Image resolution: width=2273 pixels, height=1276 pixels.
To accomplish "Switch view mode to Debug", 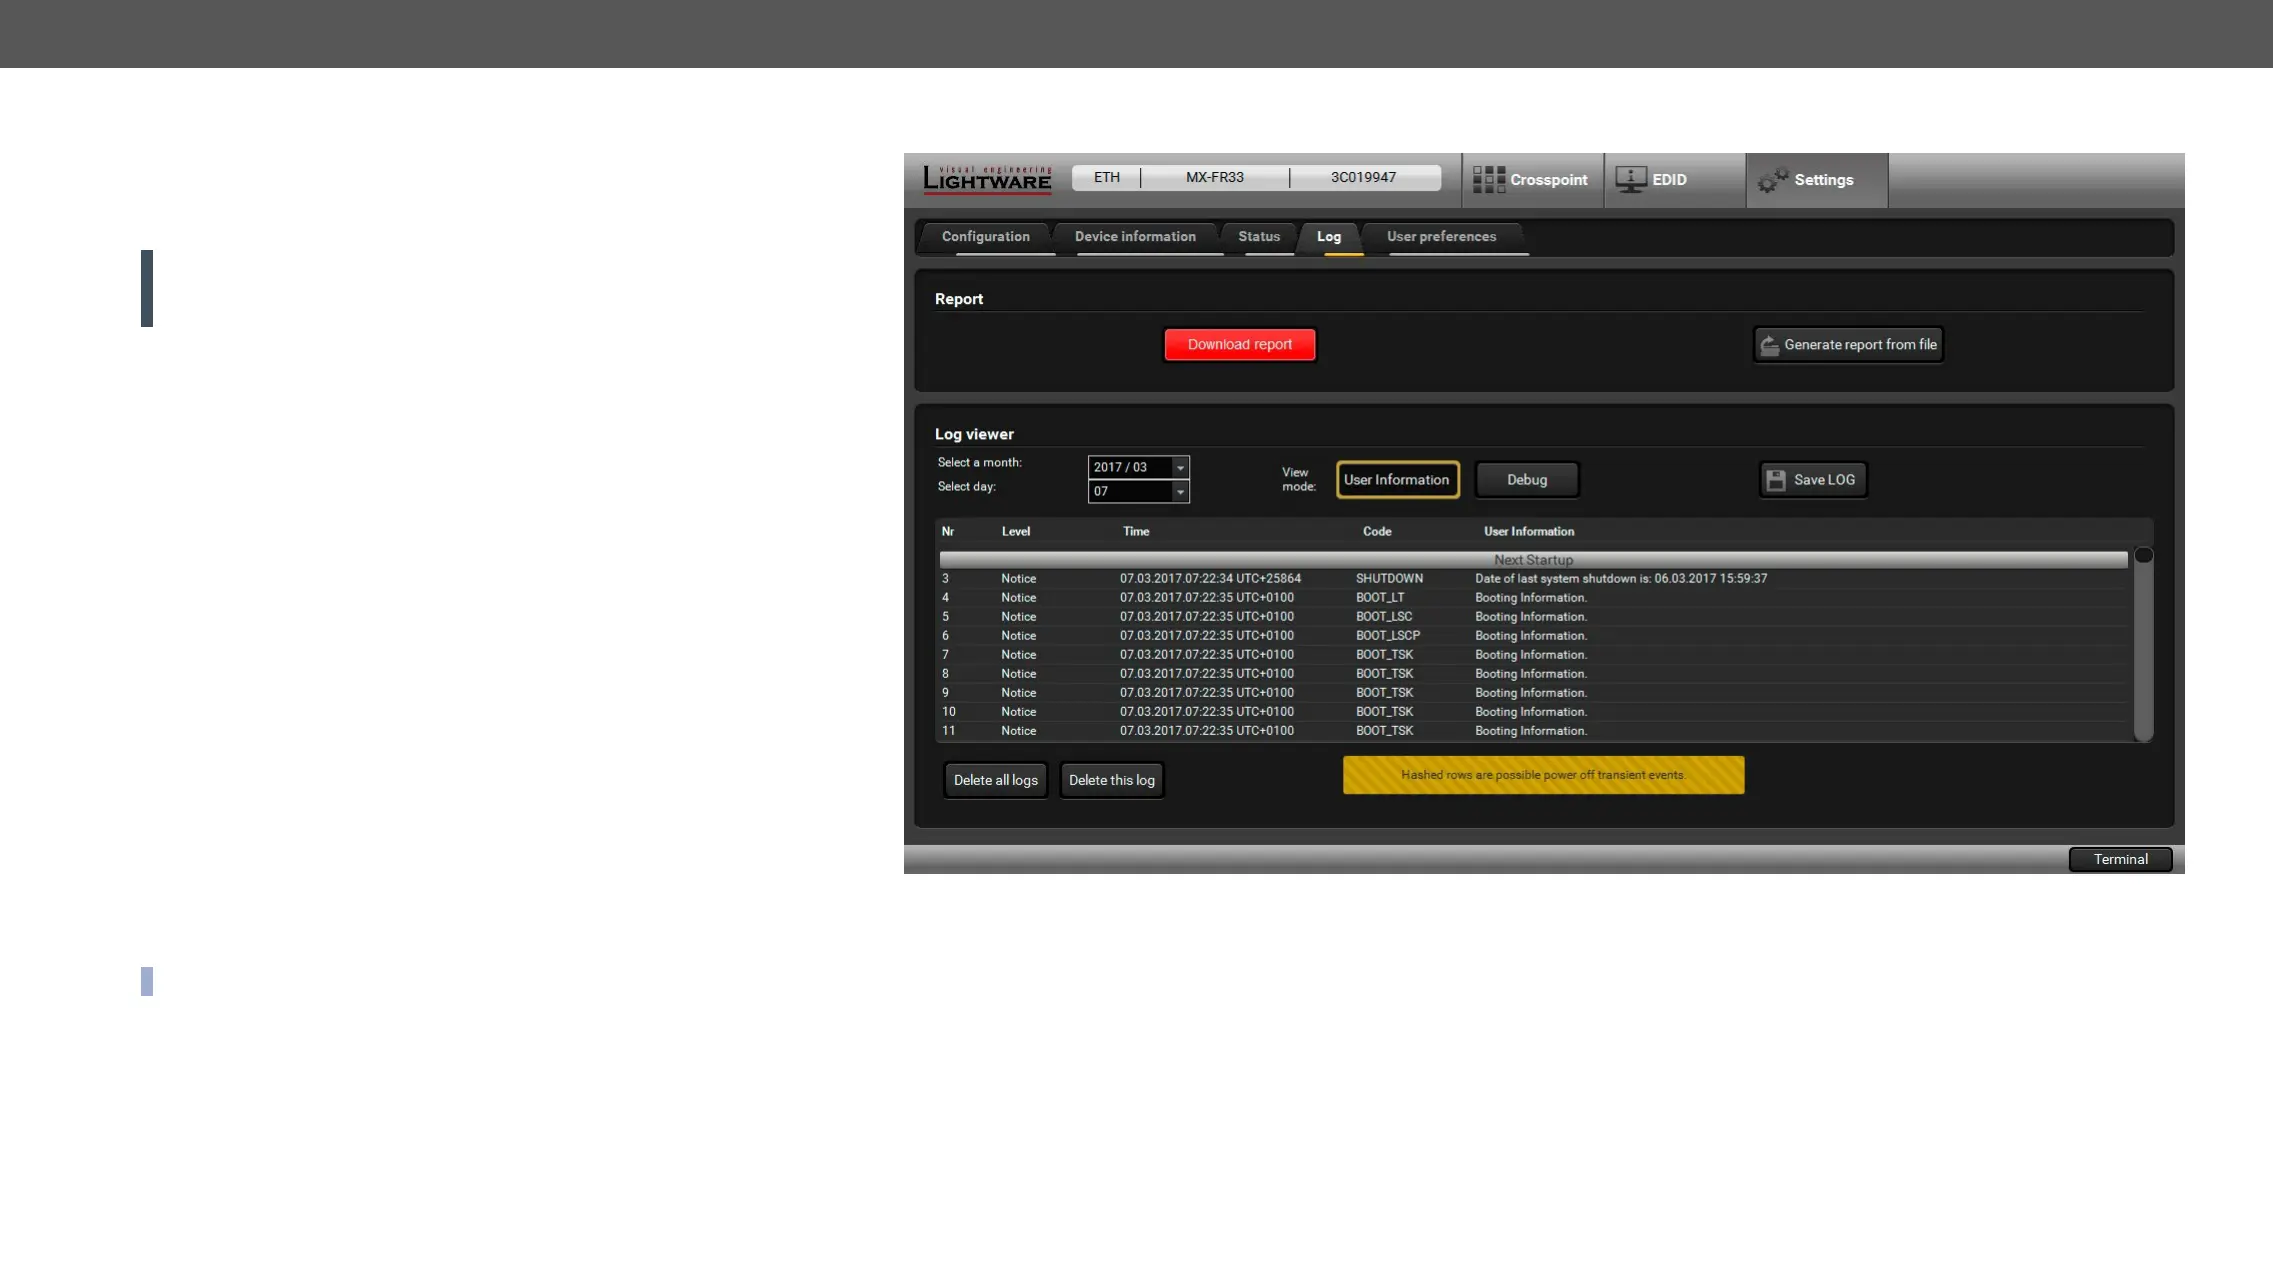I will (x=1526, y=480).
